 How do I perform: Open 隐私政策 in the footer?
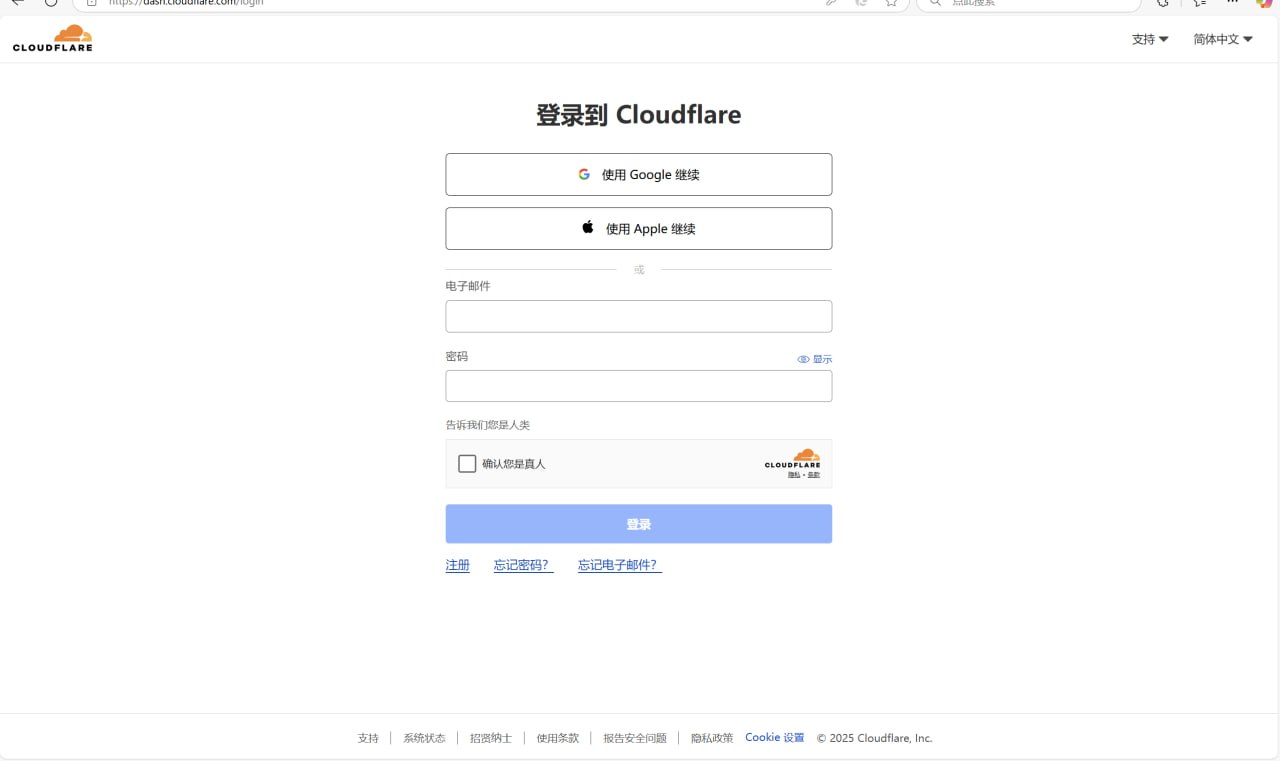click(x=711, y=738)
